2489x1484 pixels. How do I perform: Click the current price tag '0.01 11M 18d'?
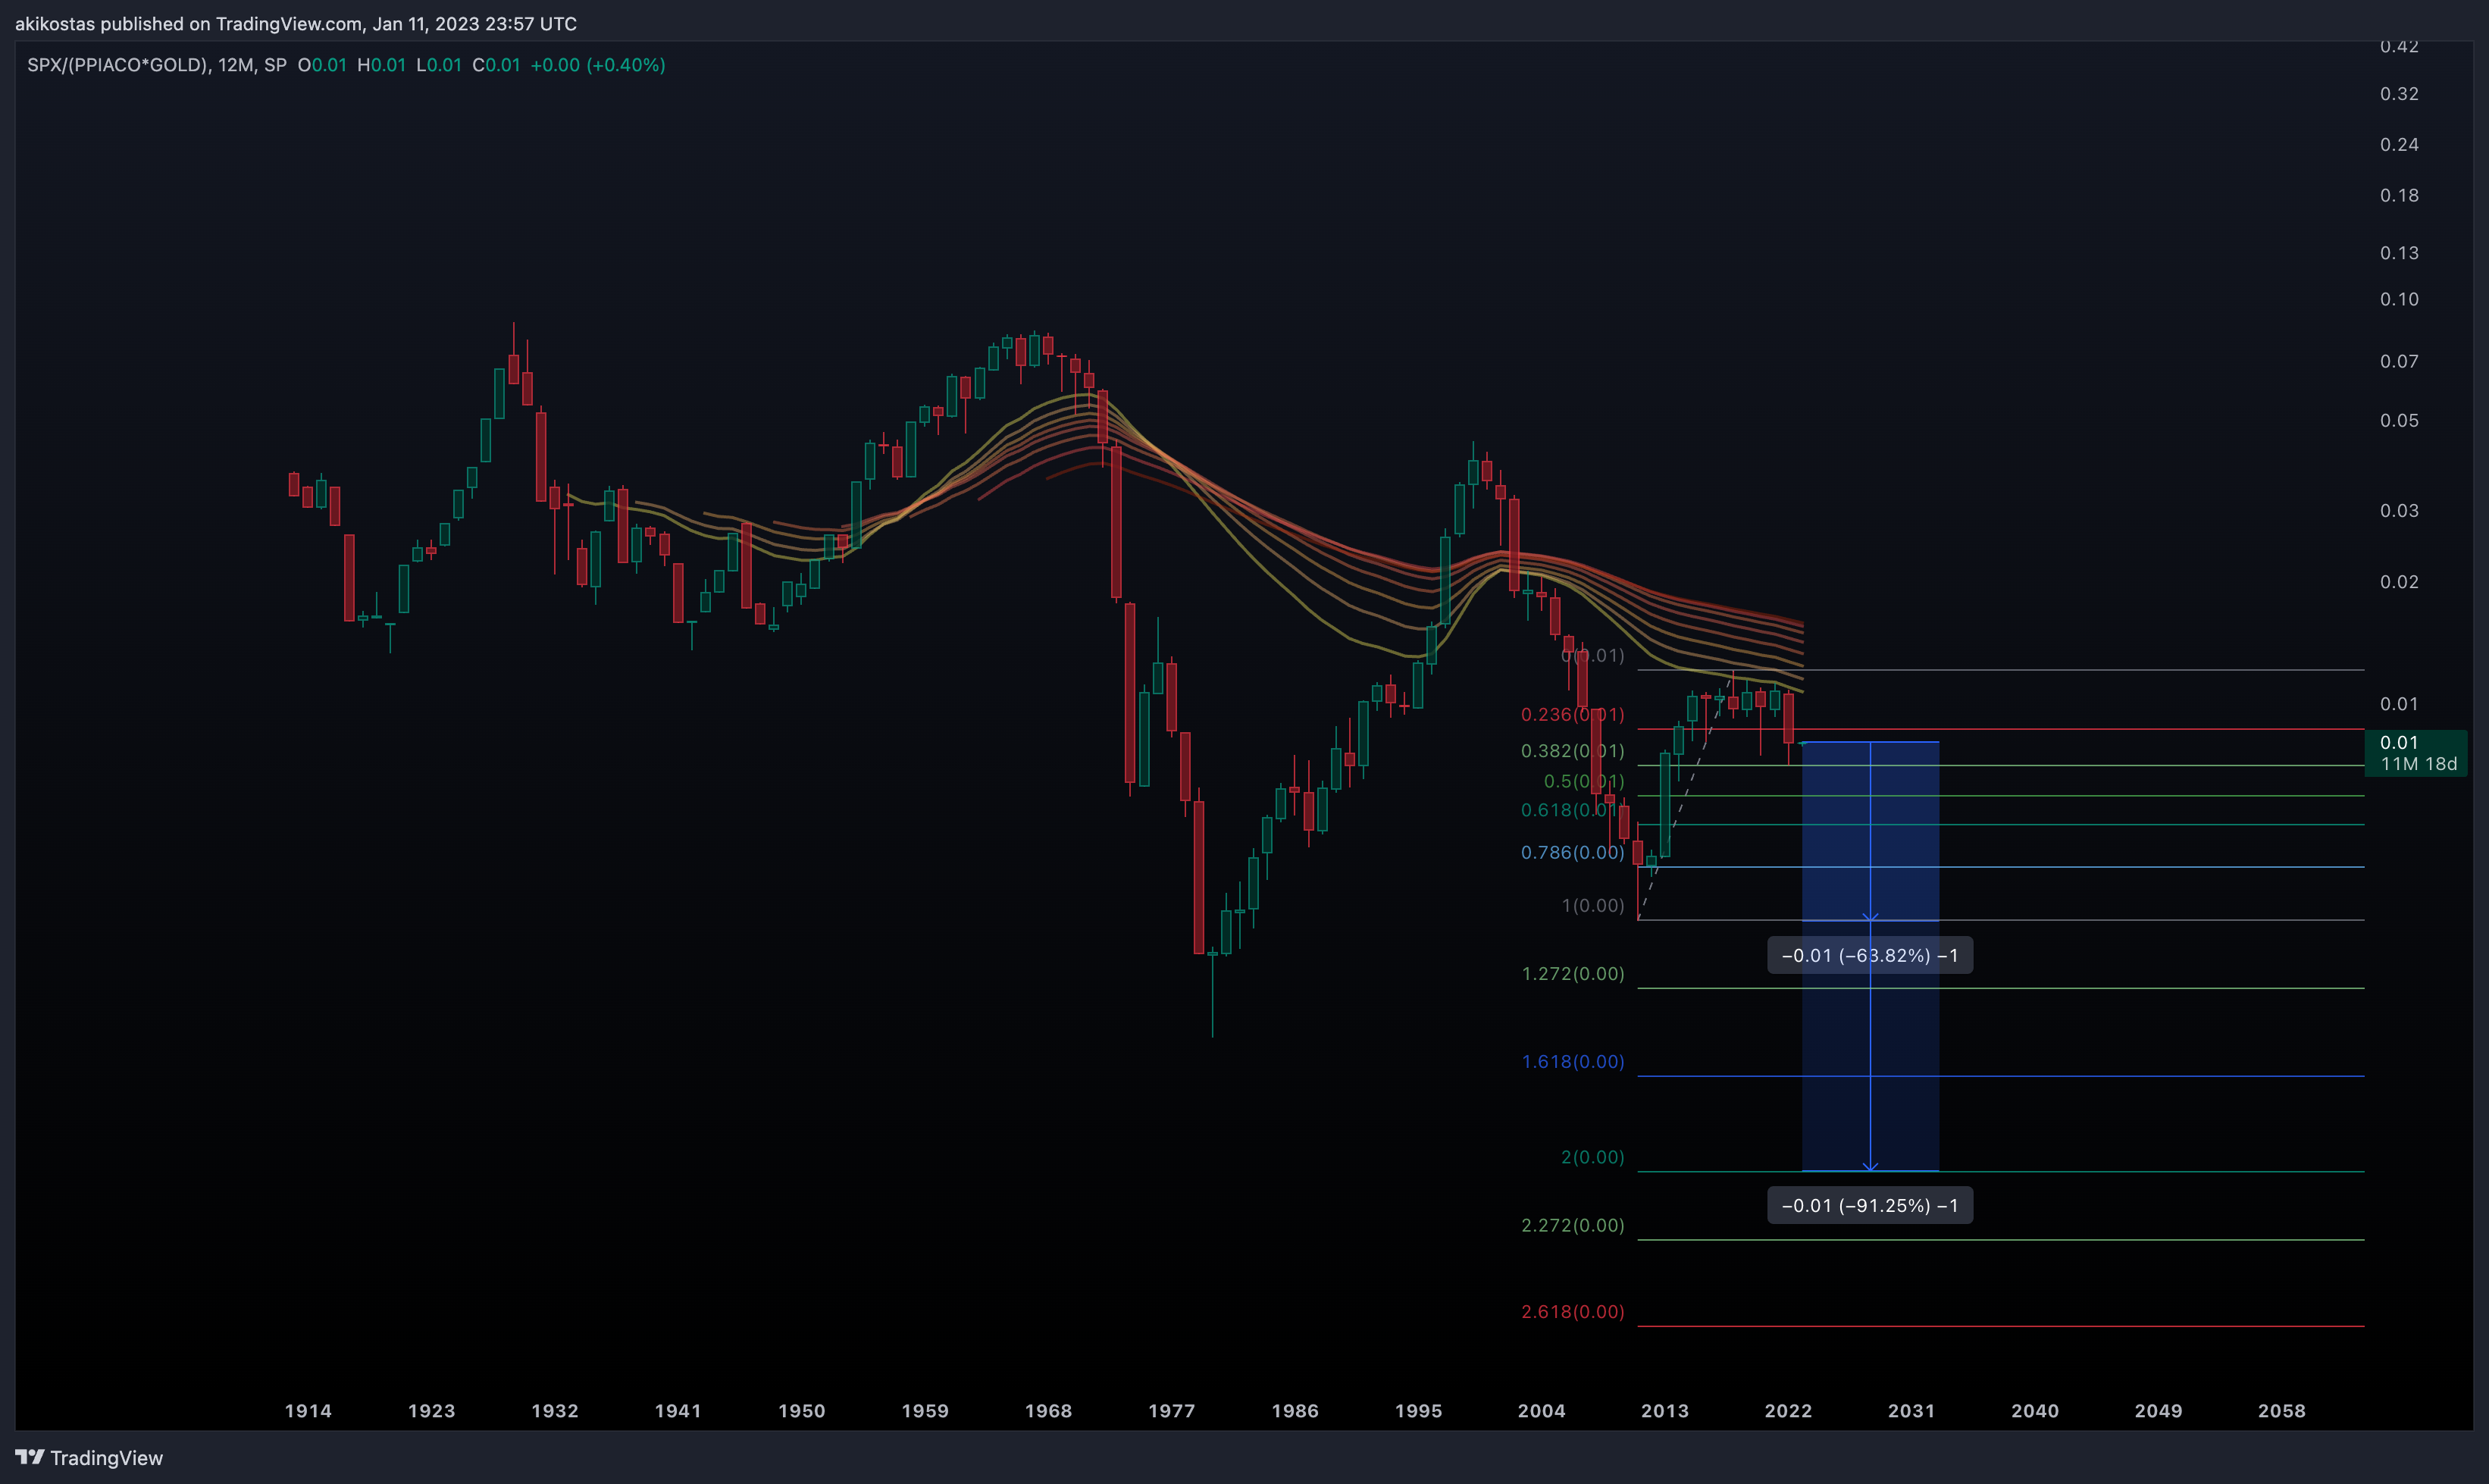(2416, 753)
